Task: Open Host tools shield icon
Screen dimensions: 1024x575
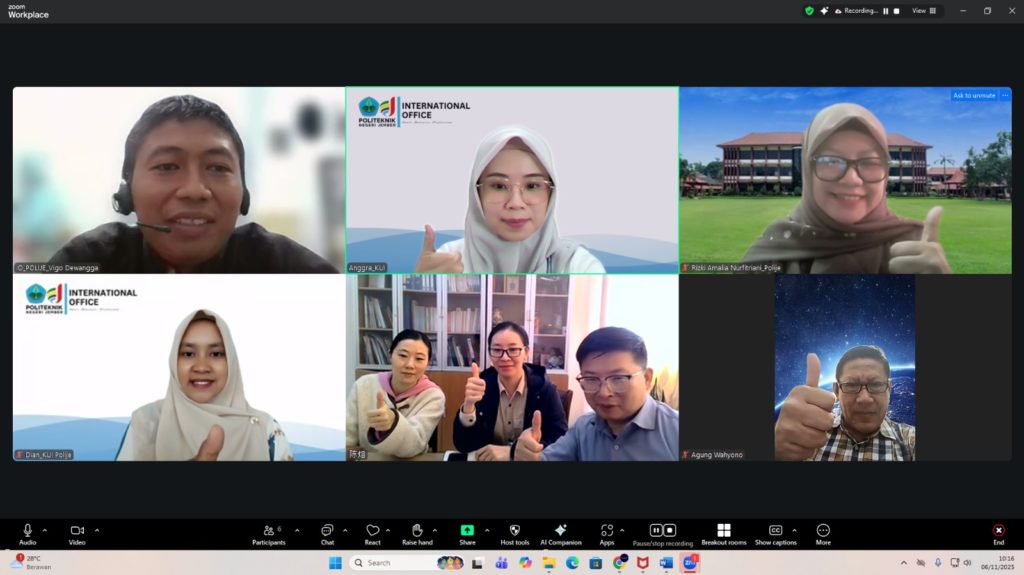Action: click(x=514, y=530)
